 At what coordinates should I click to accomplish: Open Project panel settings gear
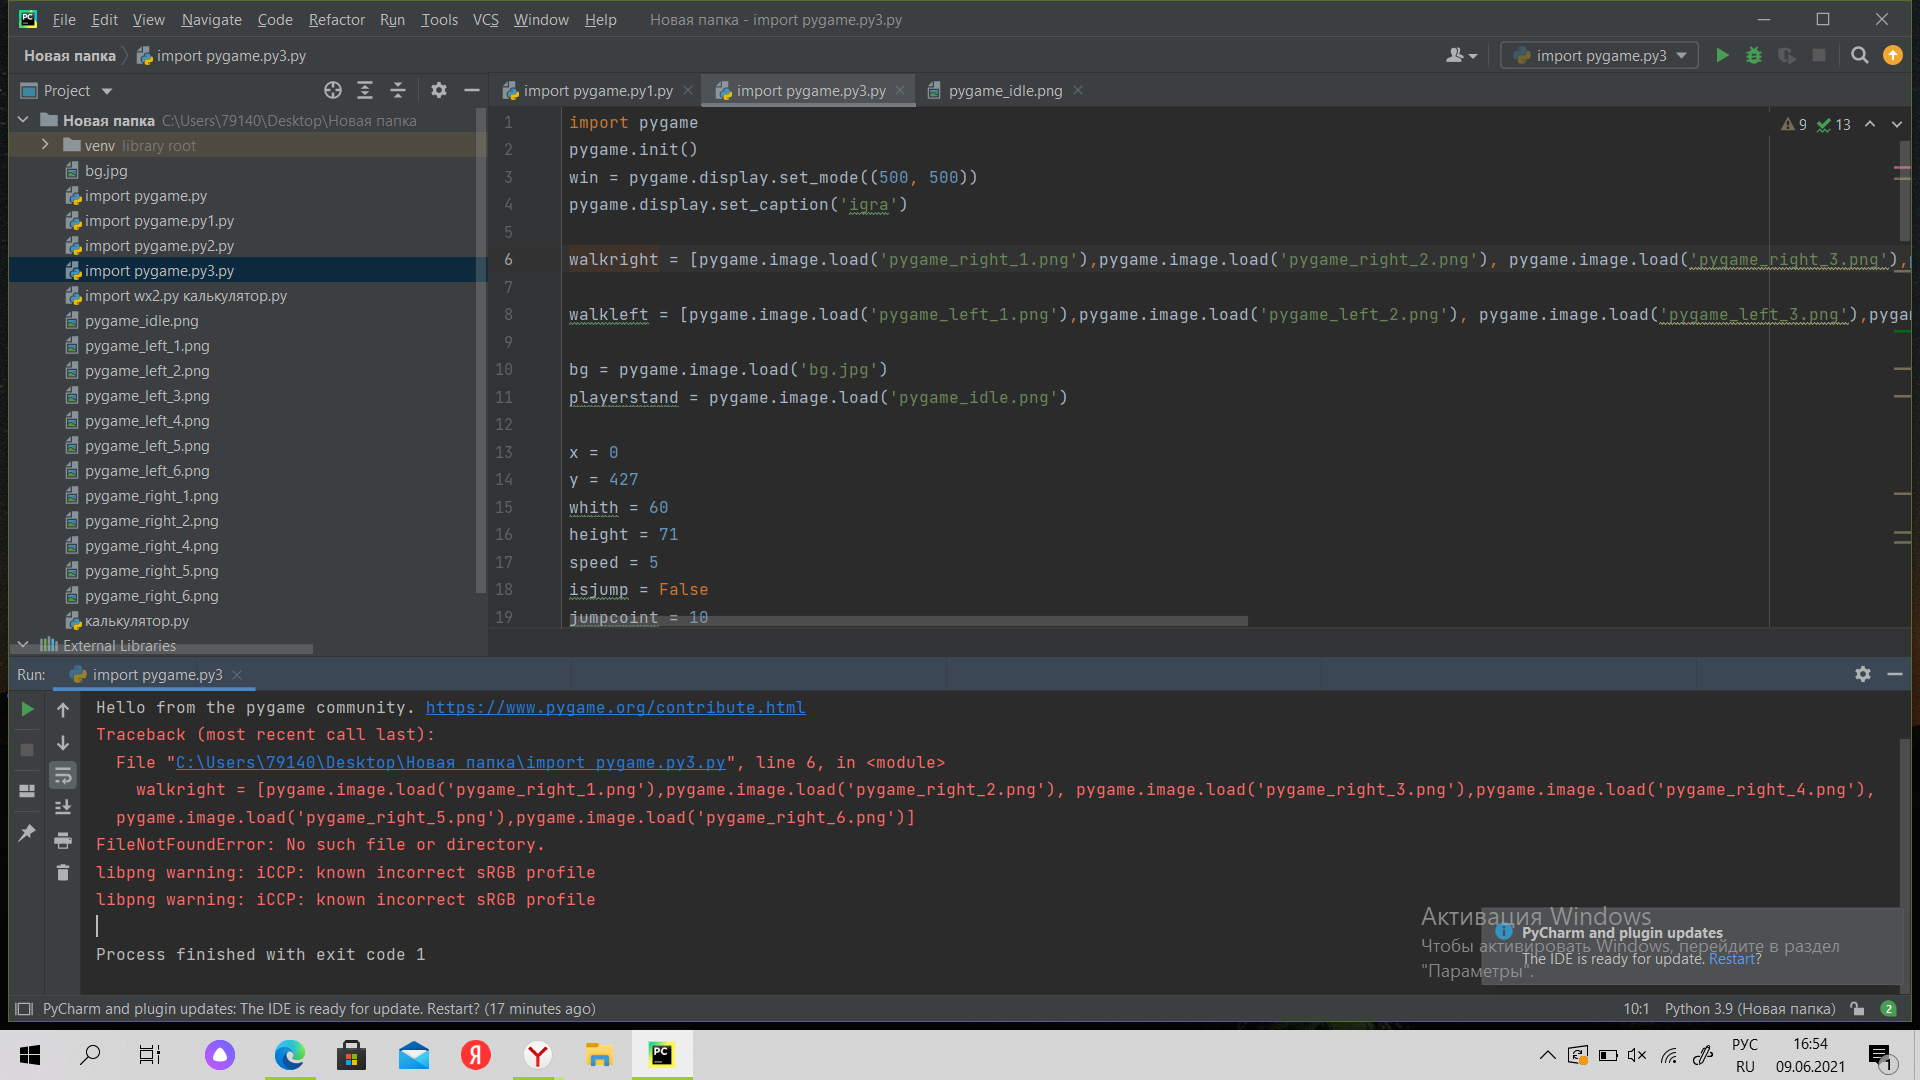[439, 91]
